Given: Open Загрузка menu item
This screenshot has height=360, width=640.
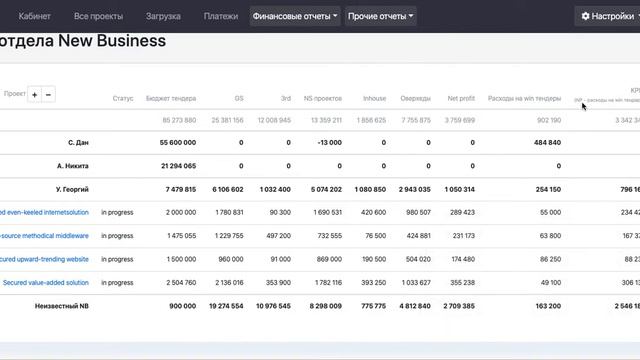Looking at the screenshot, I should coord(163,16).
